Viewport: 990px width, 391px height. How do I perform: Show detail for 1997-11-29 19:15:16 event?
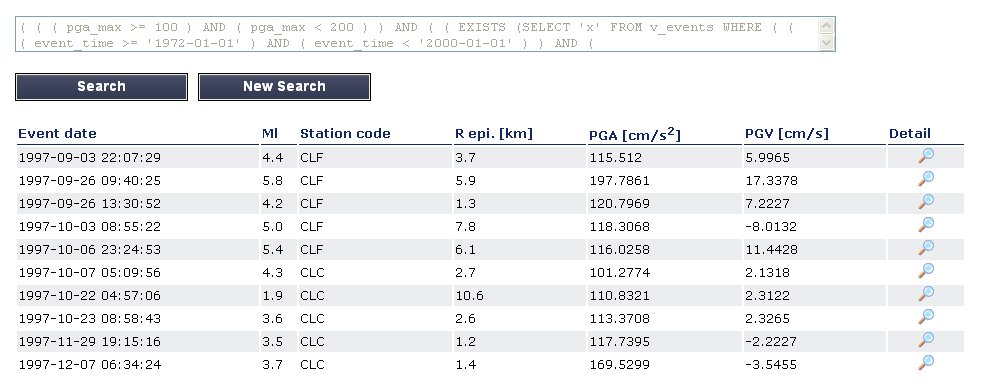pos(926,340)
